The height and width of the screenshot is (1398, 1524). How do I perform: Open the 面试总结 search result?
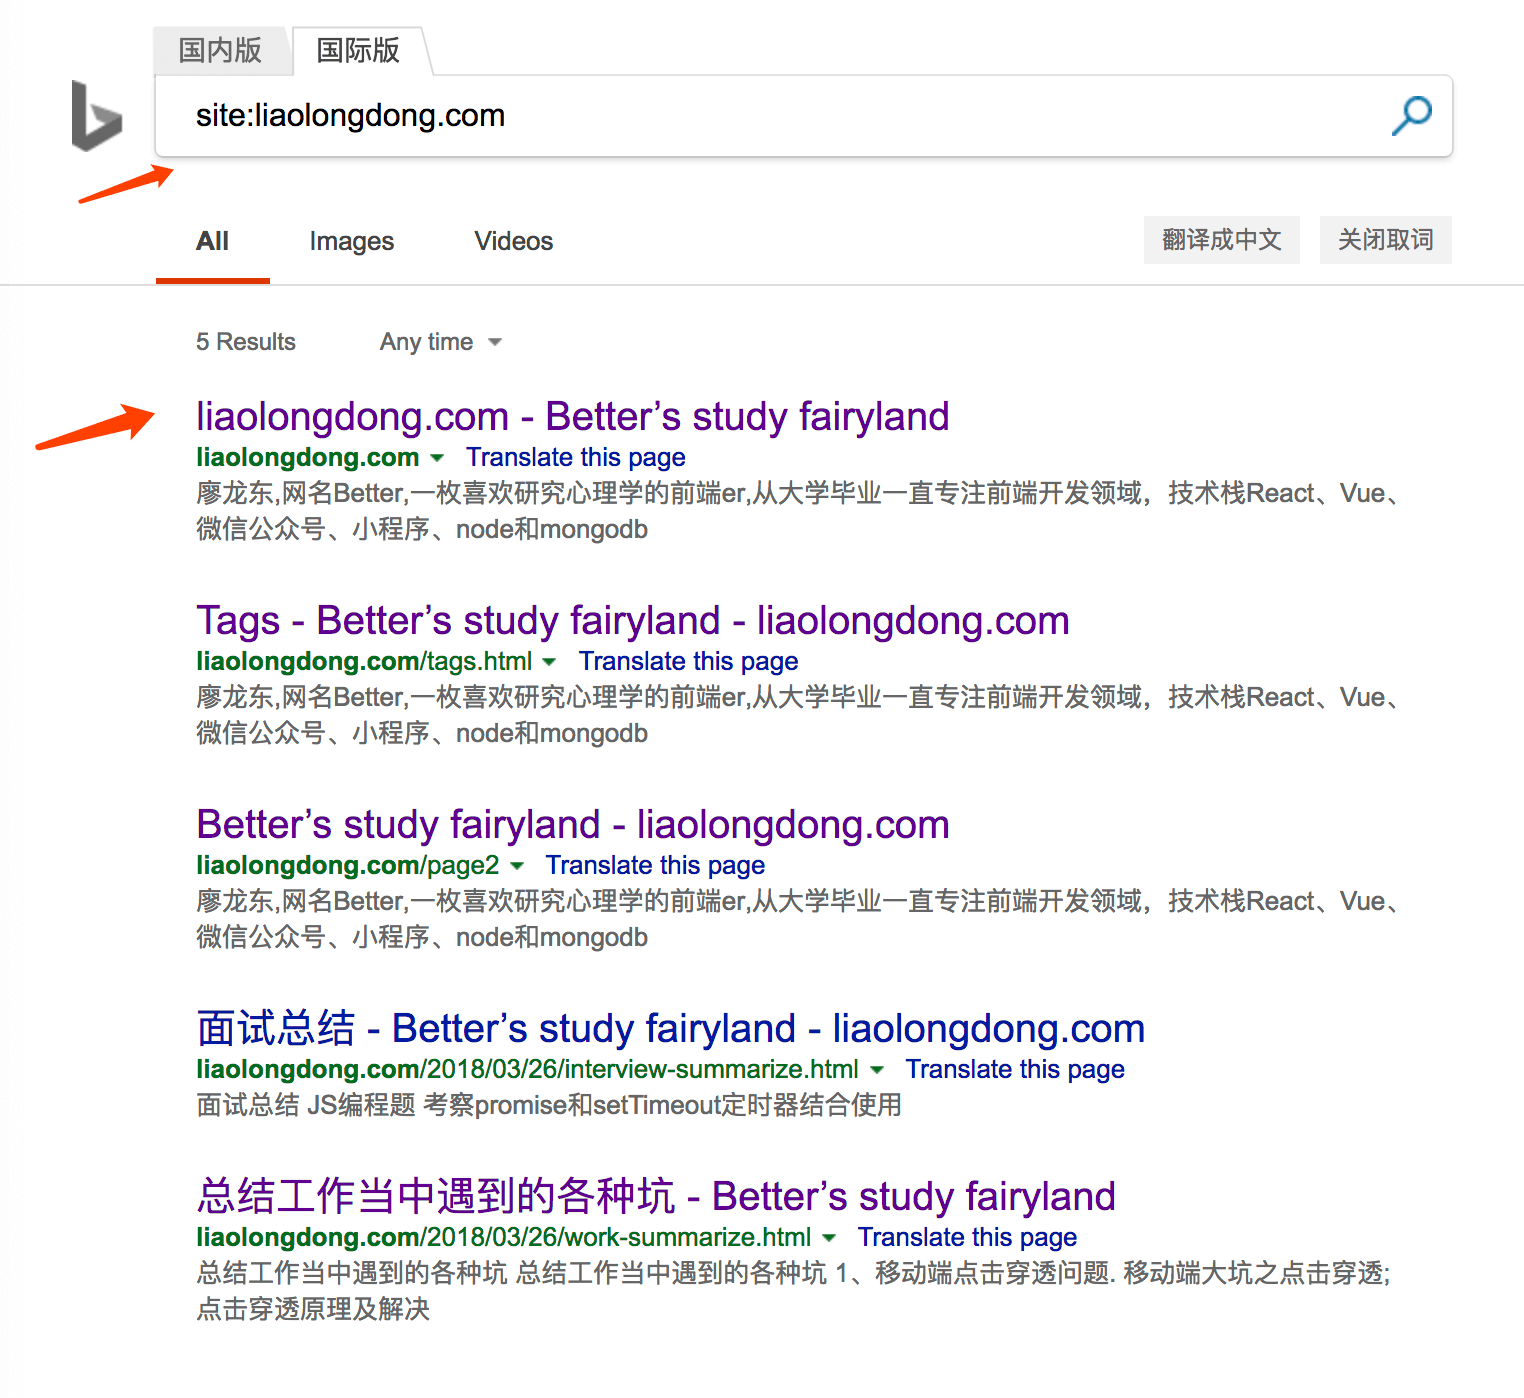point(670,1028)
